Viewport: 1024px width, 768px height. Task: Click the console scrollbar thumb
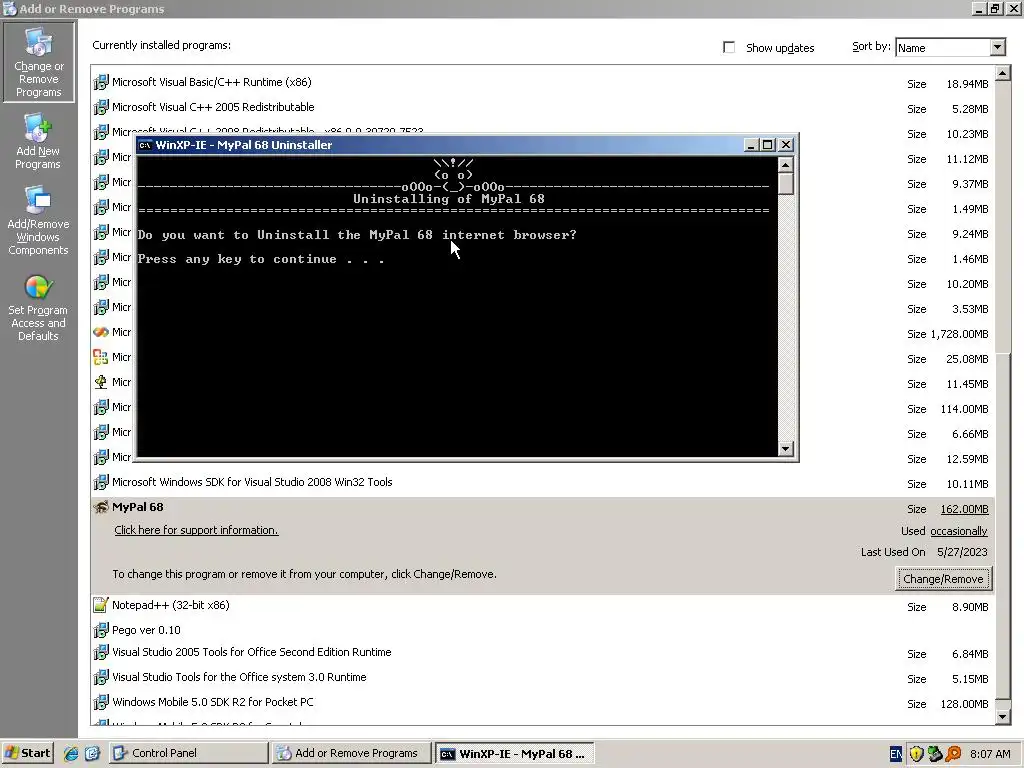coord(786,184)
